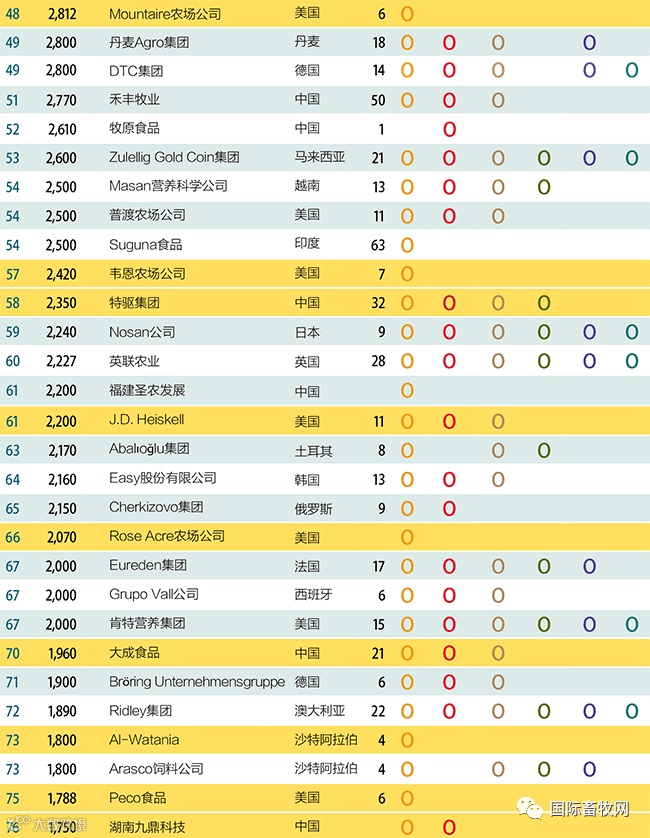Select the 丹麦Agro集团 company cell

pyautogui.click(x=149, y=42)
